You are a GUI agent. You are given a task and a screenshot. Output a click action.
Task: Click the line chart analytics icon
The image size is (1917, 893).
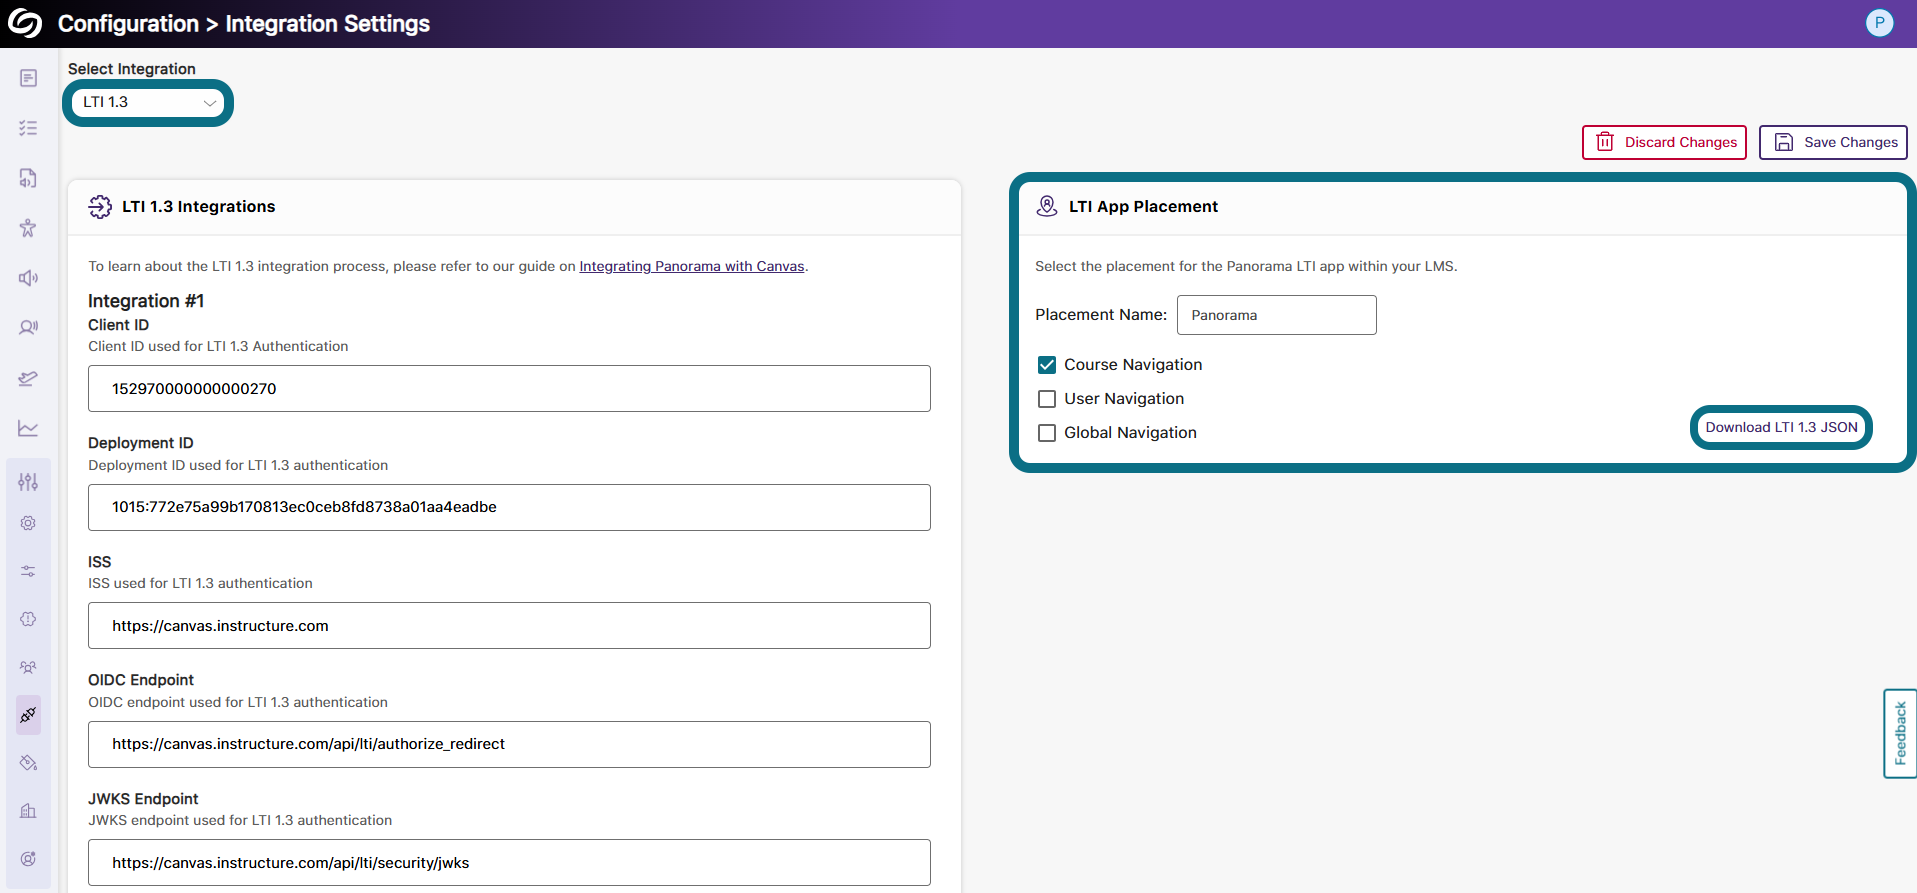click(x=28, y=428)
